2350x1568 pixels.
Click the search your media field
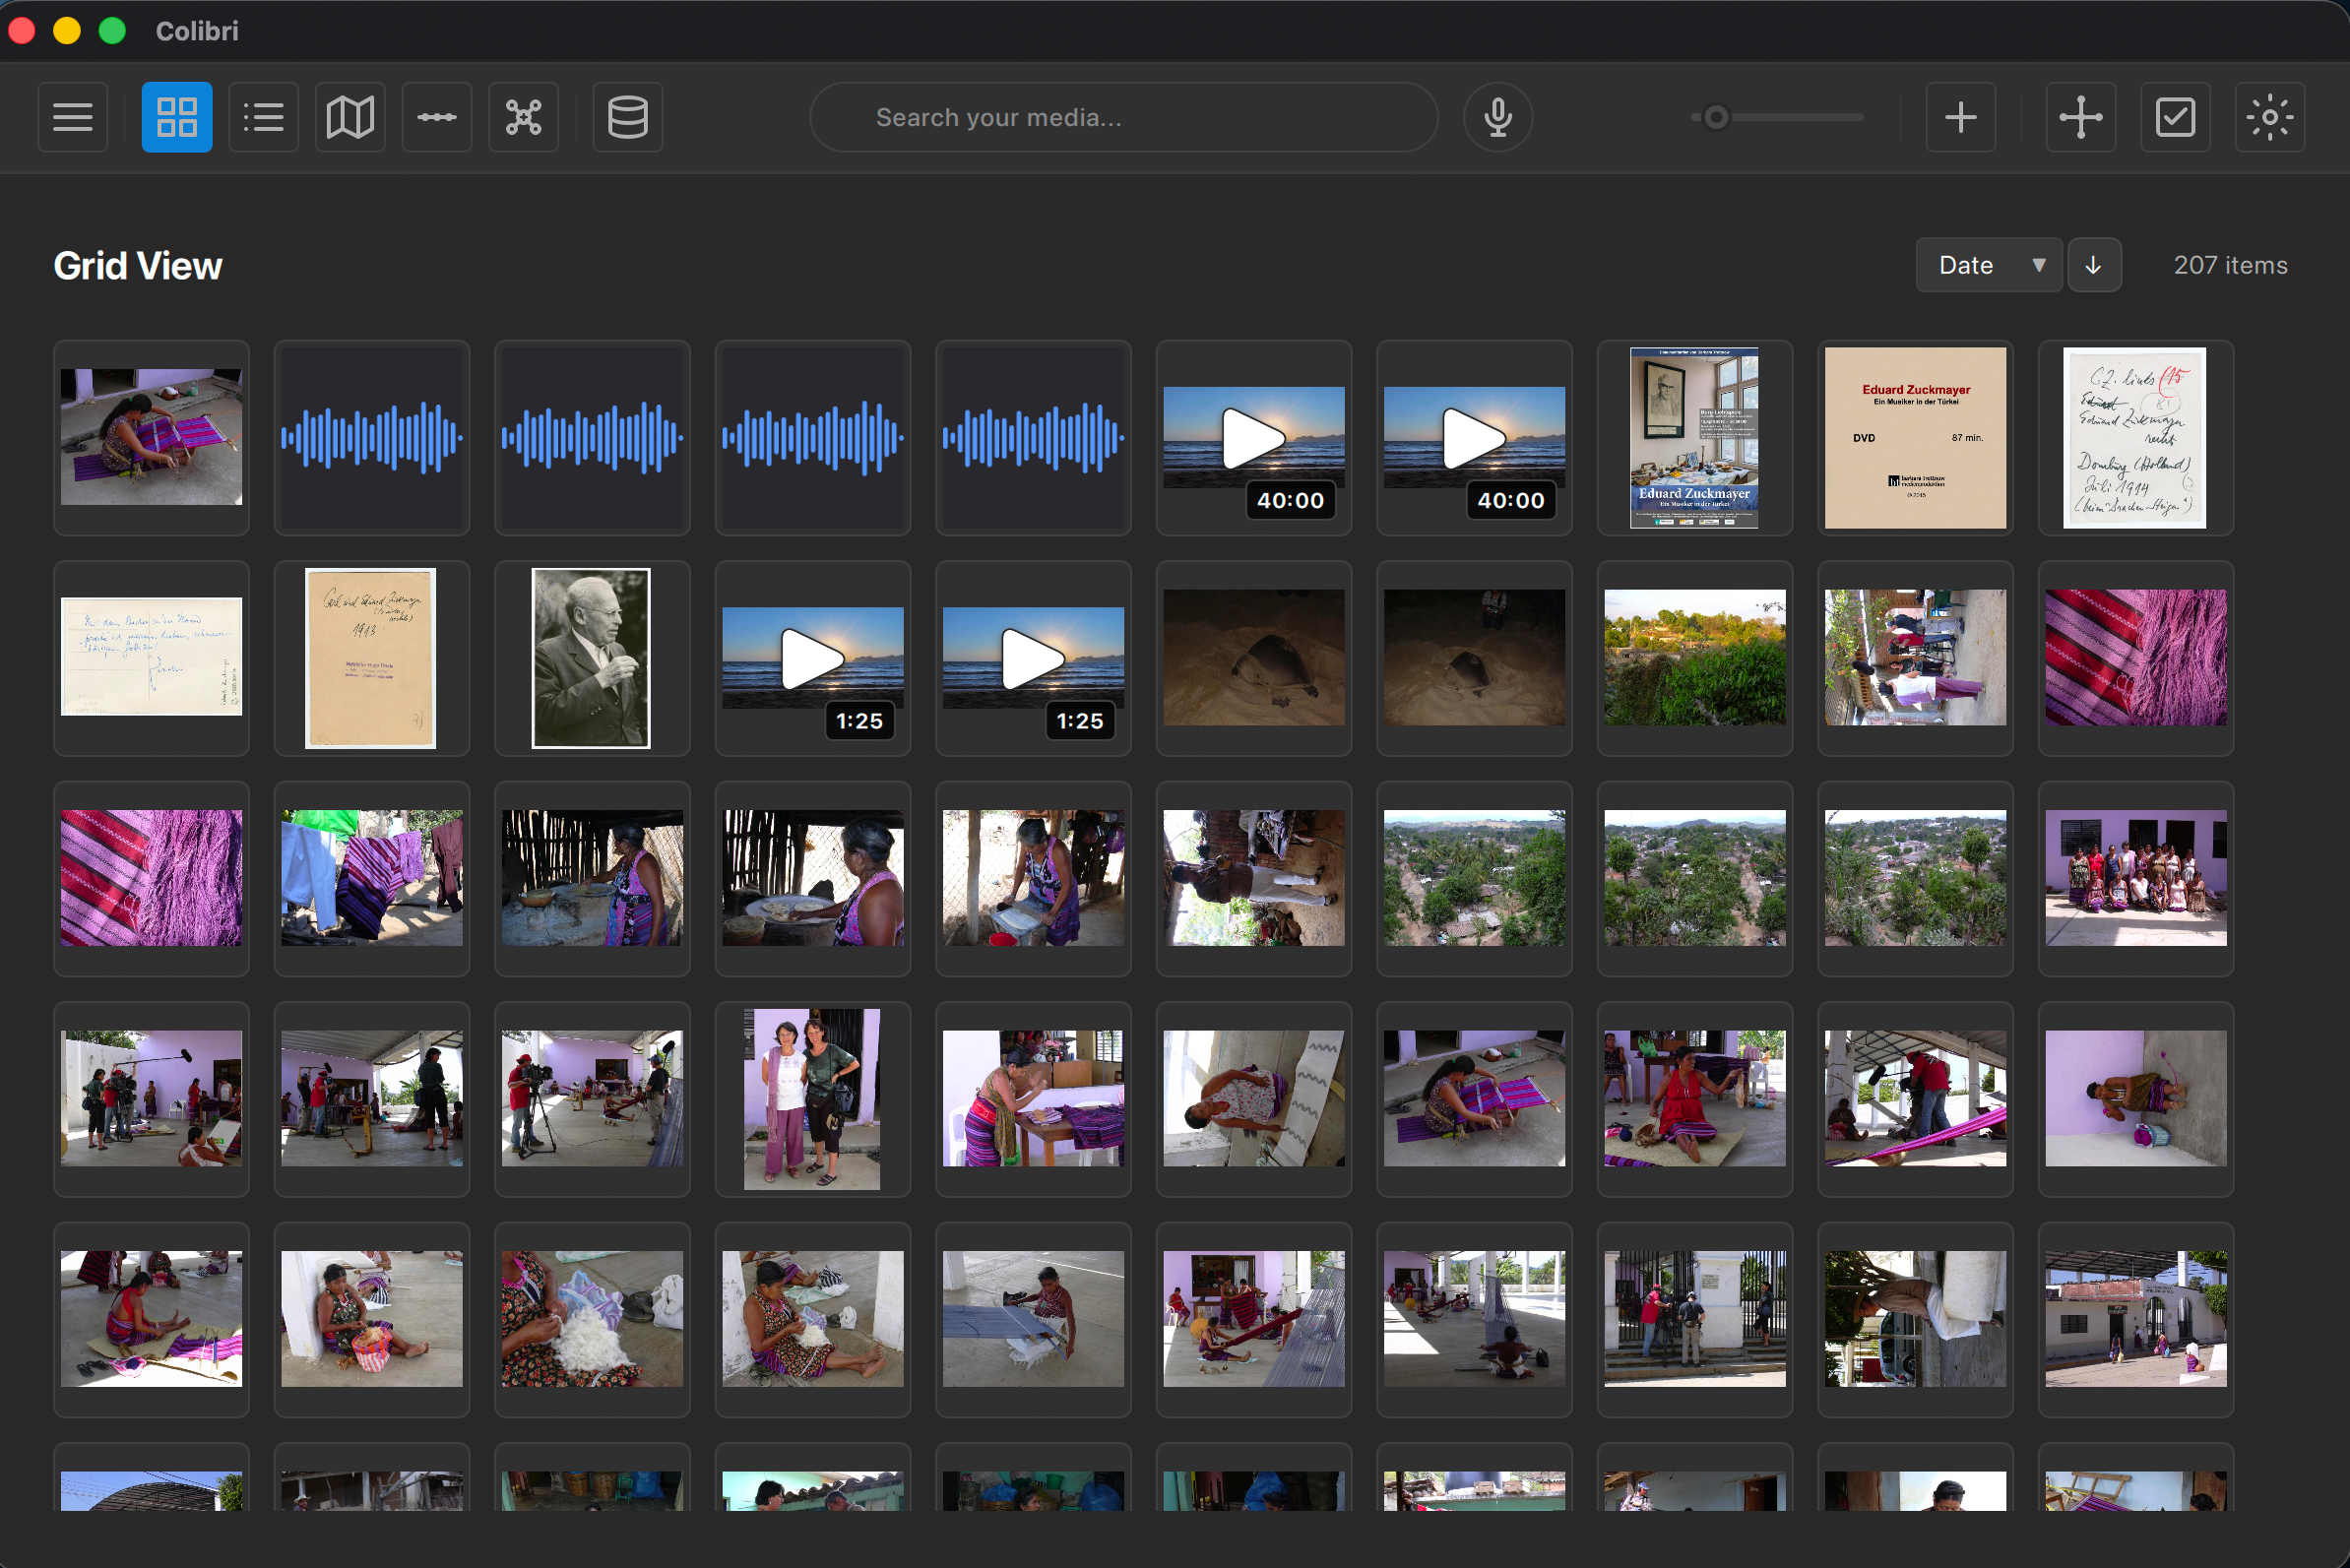(1123, 117)
